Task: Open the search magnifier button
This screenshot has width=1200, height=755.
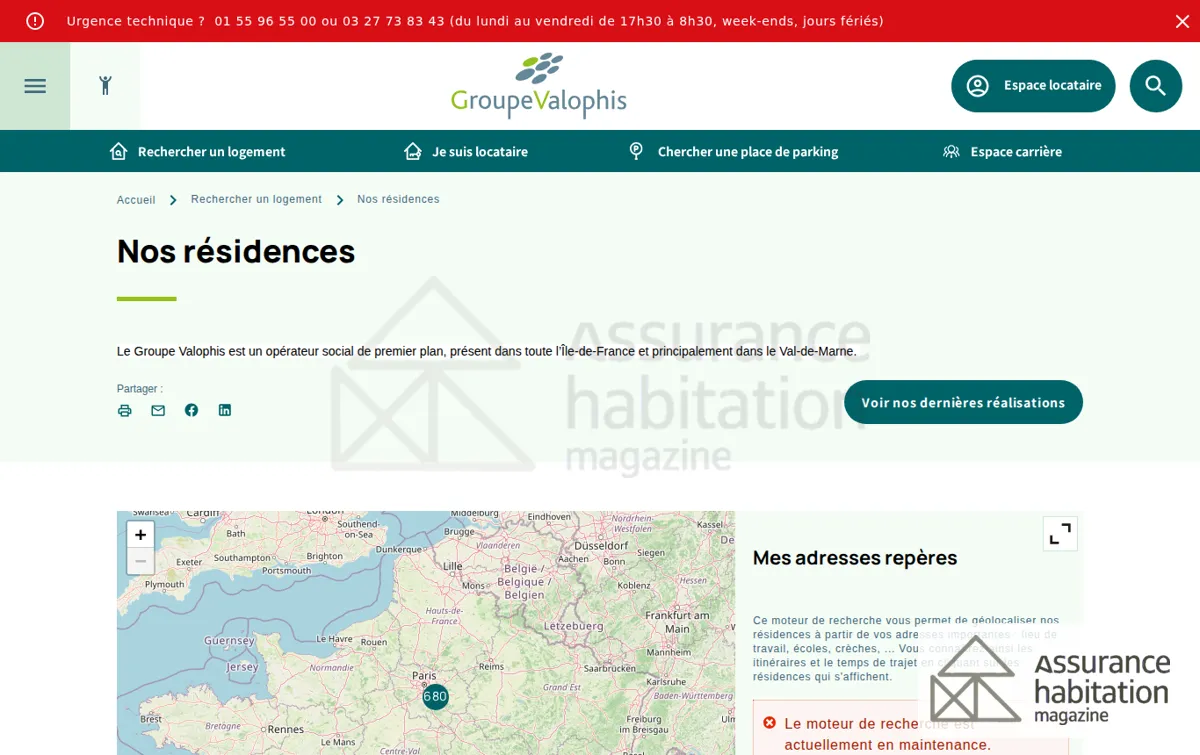Action: [x=1156, y=86]
